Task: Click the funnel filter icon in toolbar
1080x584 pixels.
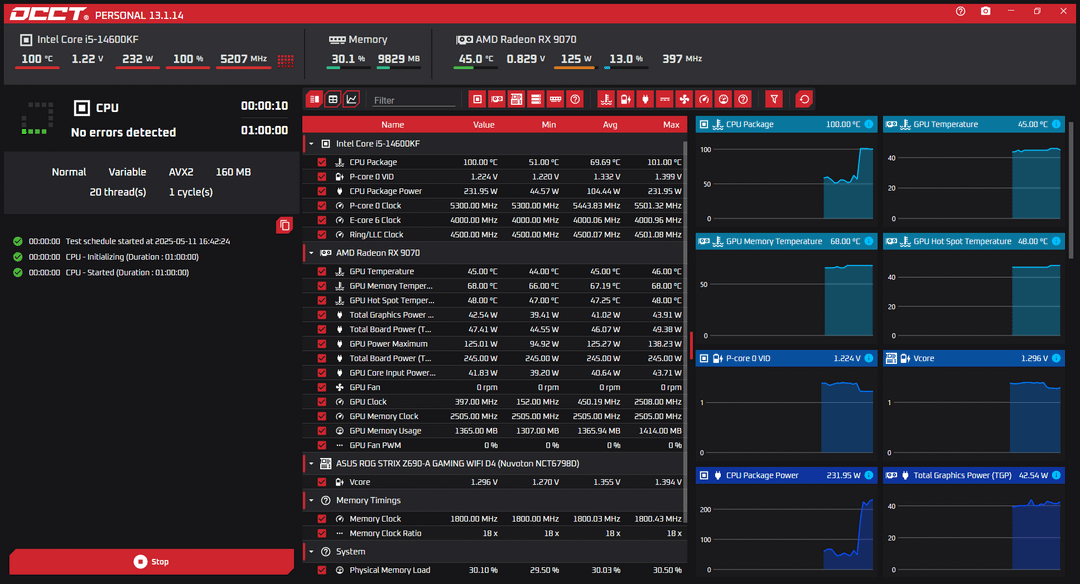Action: 773,99
